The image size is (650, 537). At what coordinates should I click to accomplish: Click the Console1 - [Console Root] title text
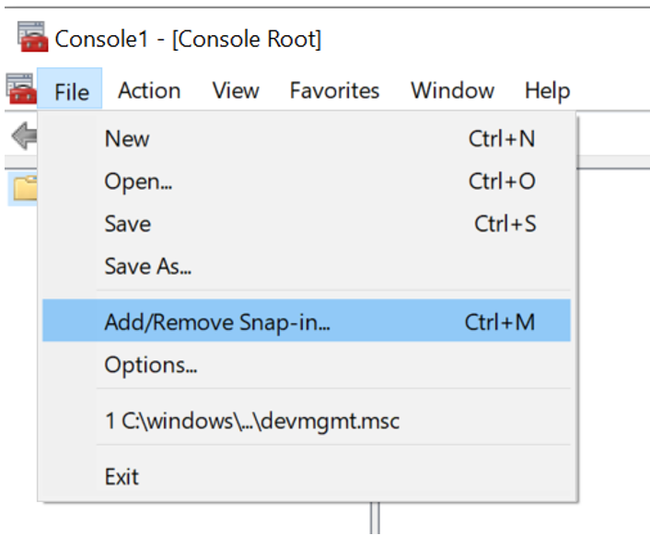coord(188,39)
